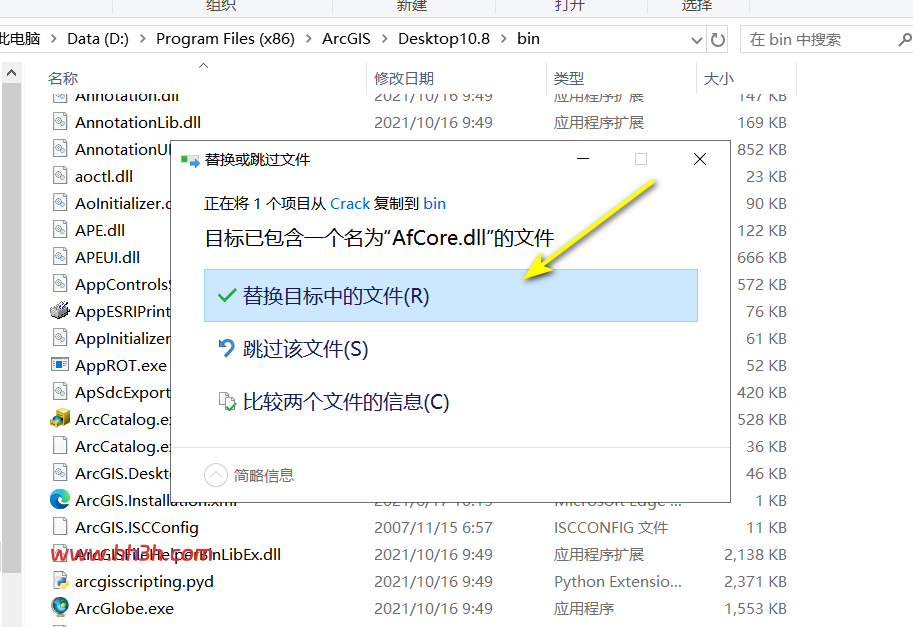
Task: Sort files by size column header
Action: pyautogui.click(x=719, y=78)
